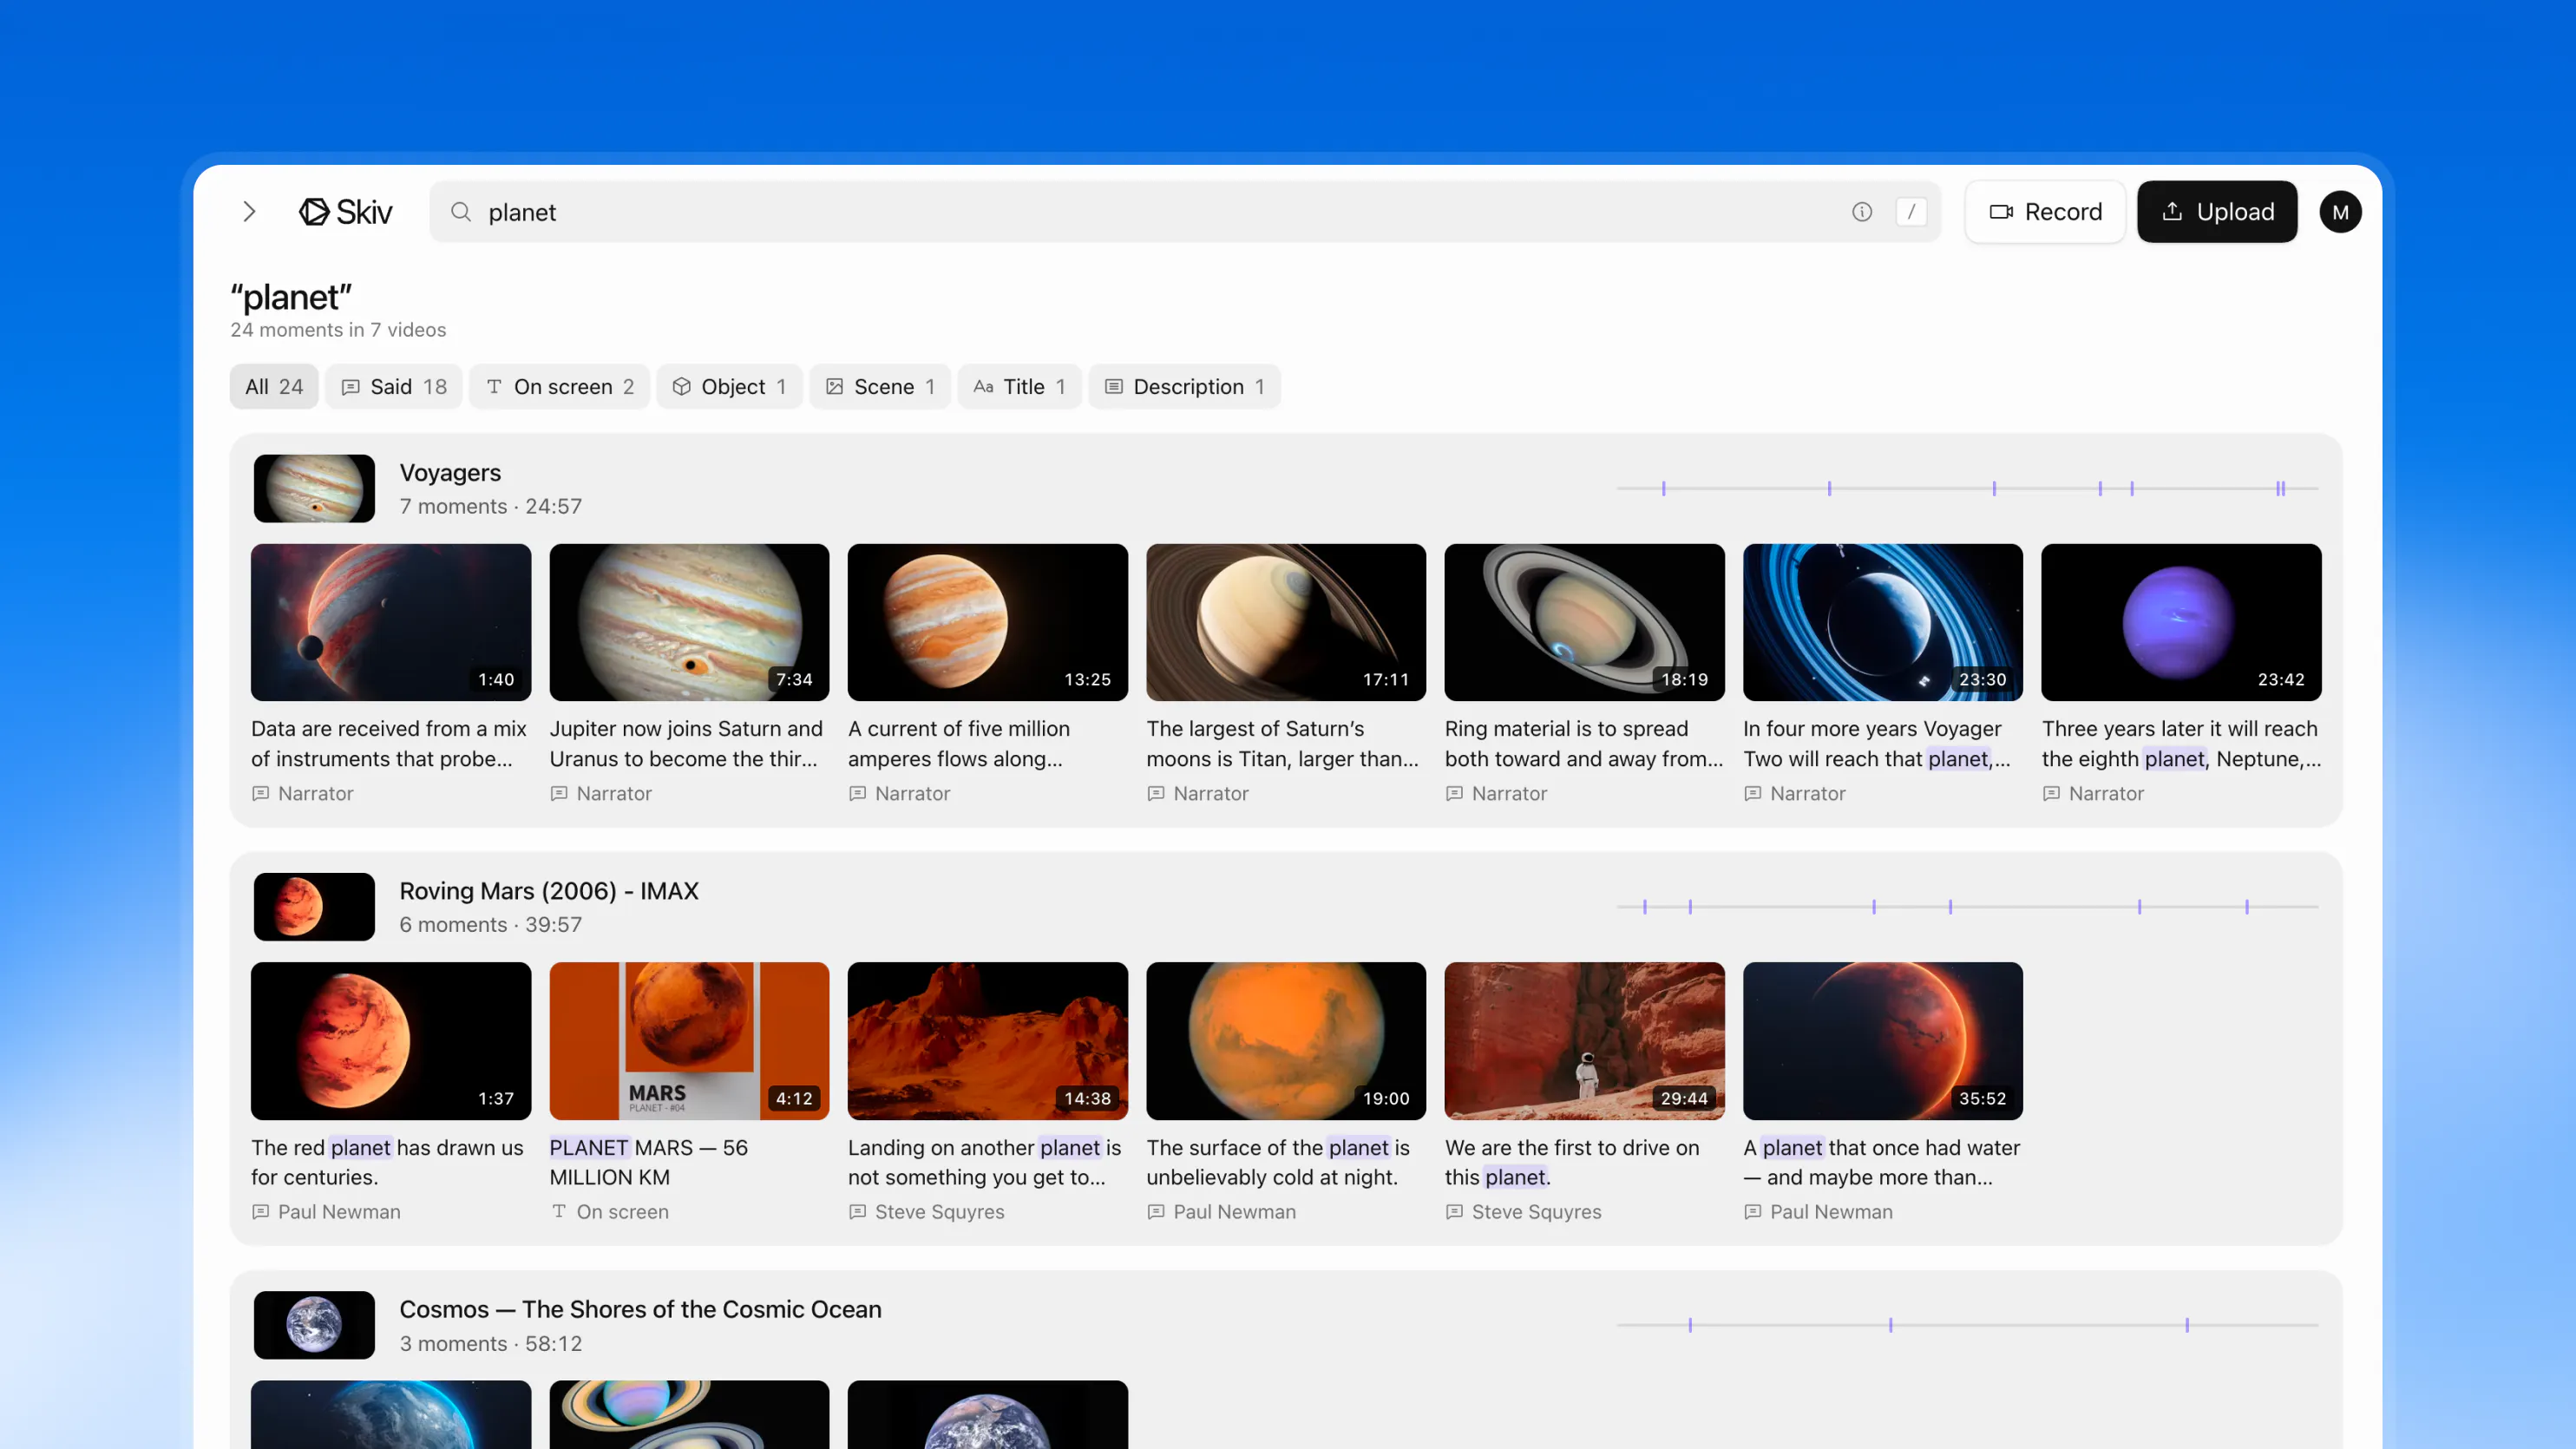2576x1449 pixels.
Task: Jump to the first marker on Voyagers timeline
Action: point(1664,489)
